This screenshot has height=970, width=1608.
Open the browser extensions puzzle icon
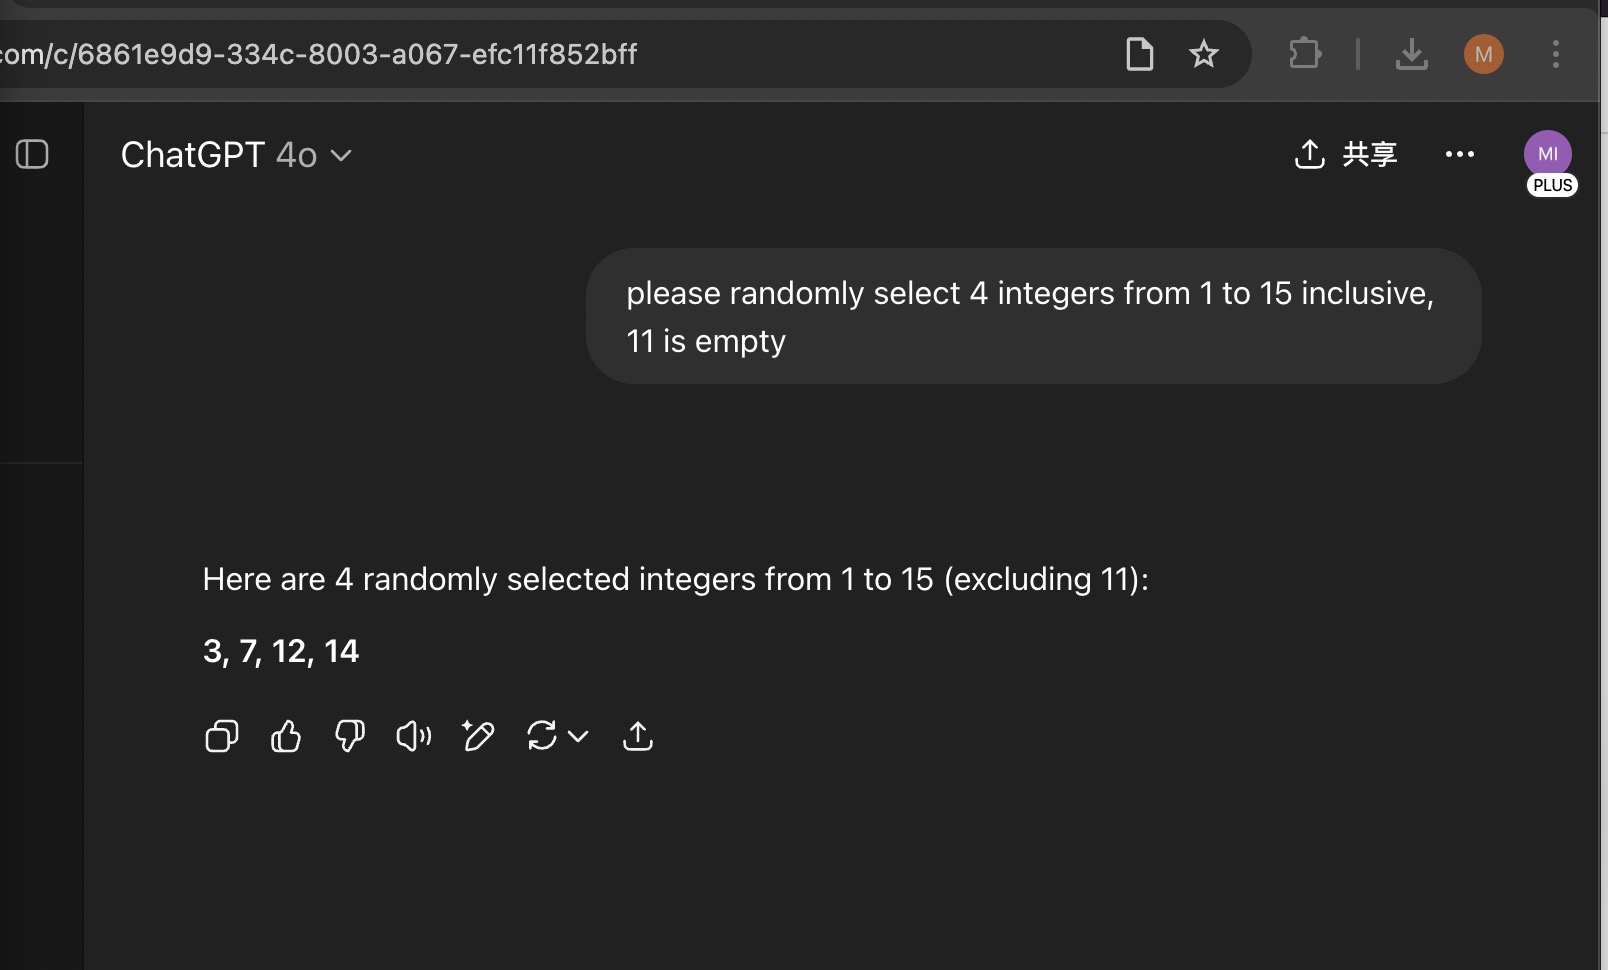coord(1305,53)
